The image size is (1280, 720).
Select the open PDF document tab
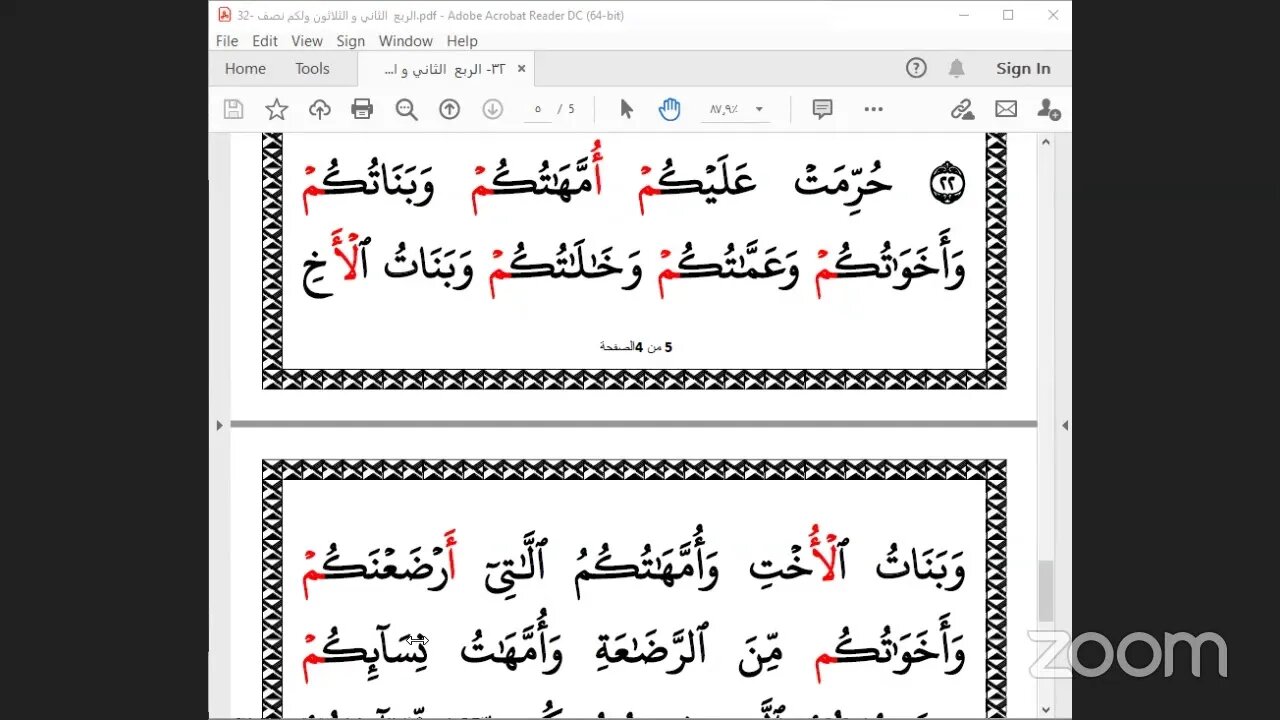coord(445,69)
